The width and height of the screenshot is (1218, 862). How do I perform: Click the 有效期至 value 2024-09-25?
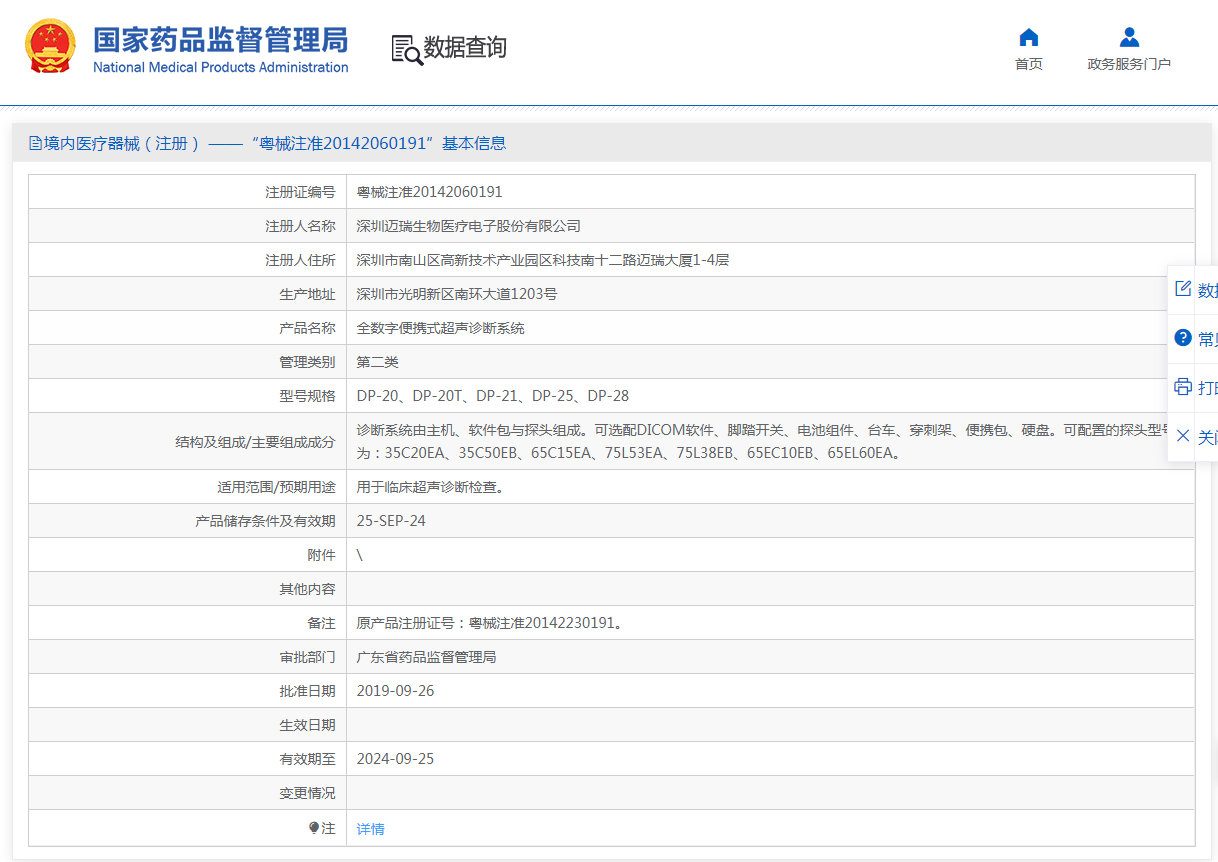tap(395, 759)
